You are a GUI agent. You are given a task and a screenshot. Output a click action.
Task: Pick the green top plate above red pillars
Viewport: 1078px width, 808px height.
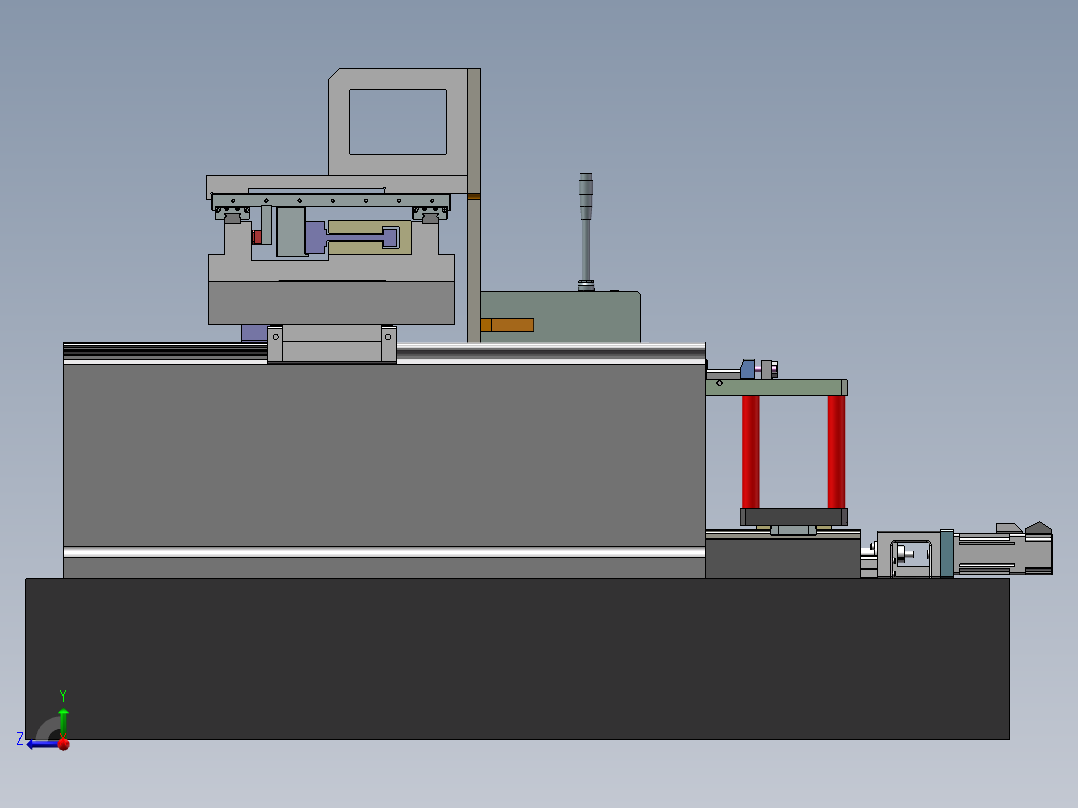776,387
